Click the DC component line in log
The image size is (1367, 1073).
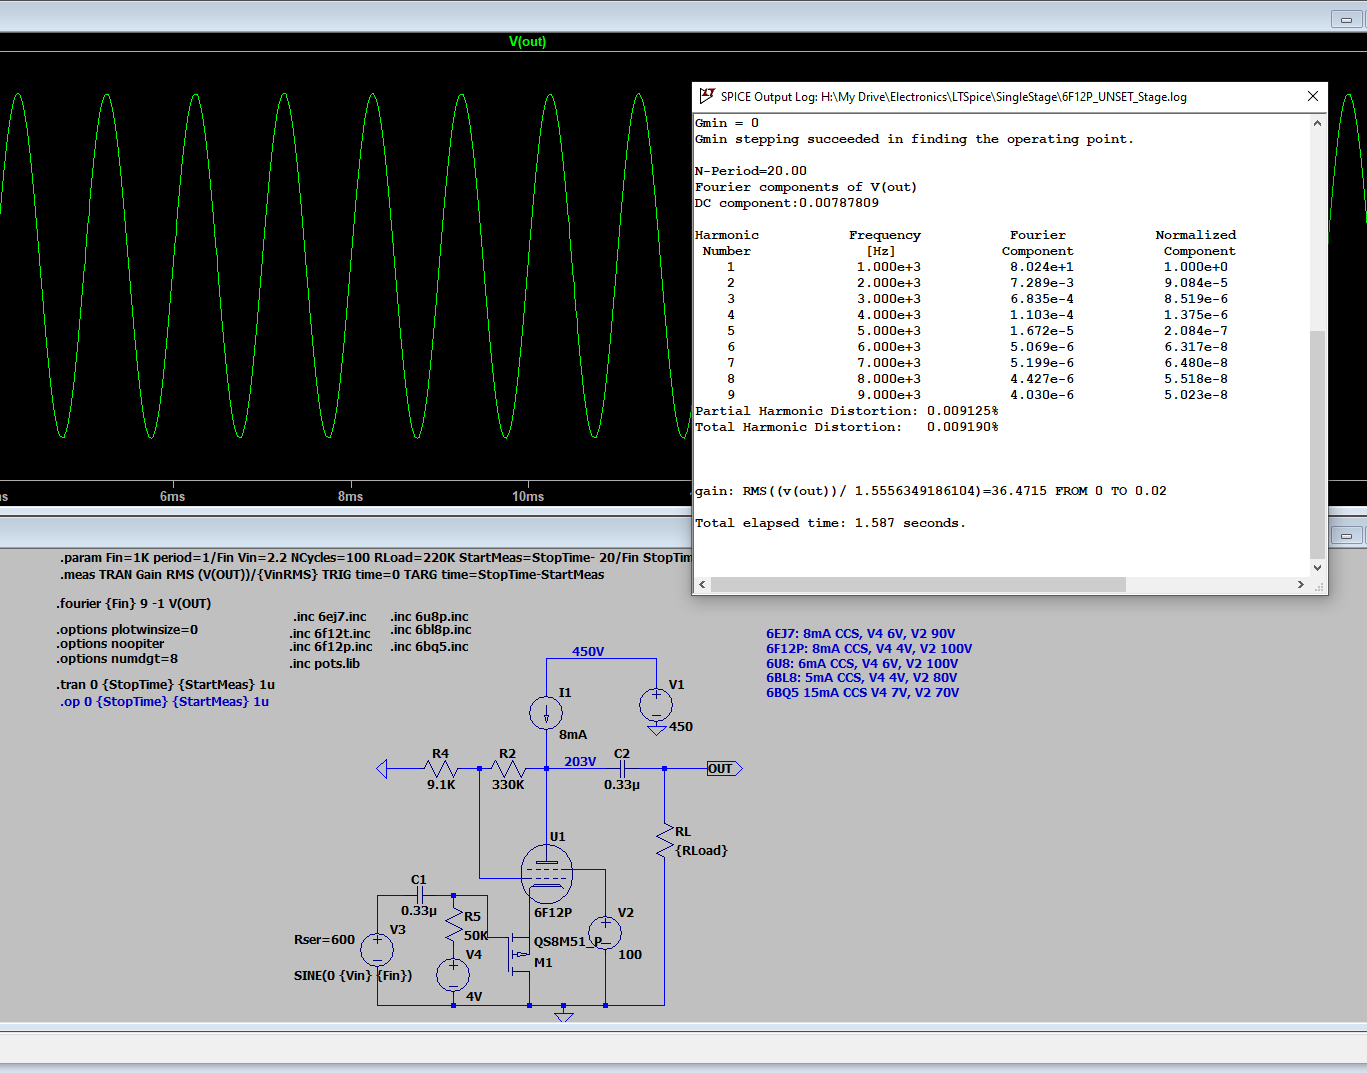point(787,203)
